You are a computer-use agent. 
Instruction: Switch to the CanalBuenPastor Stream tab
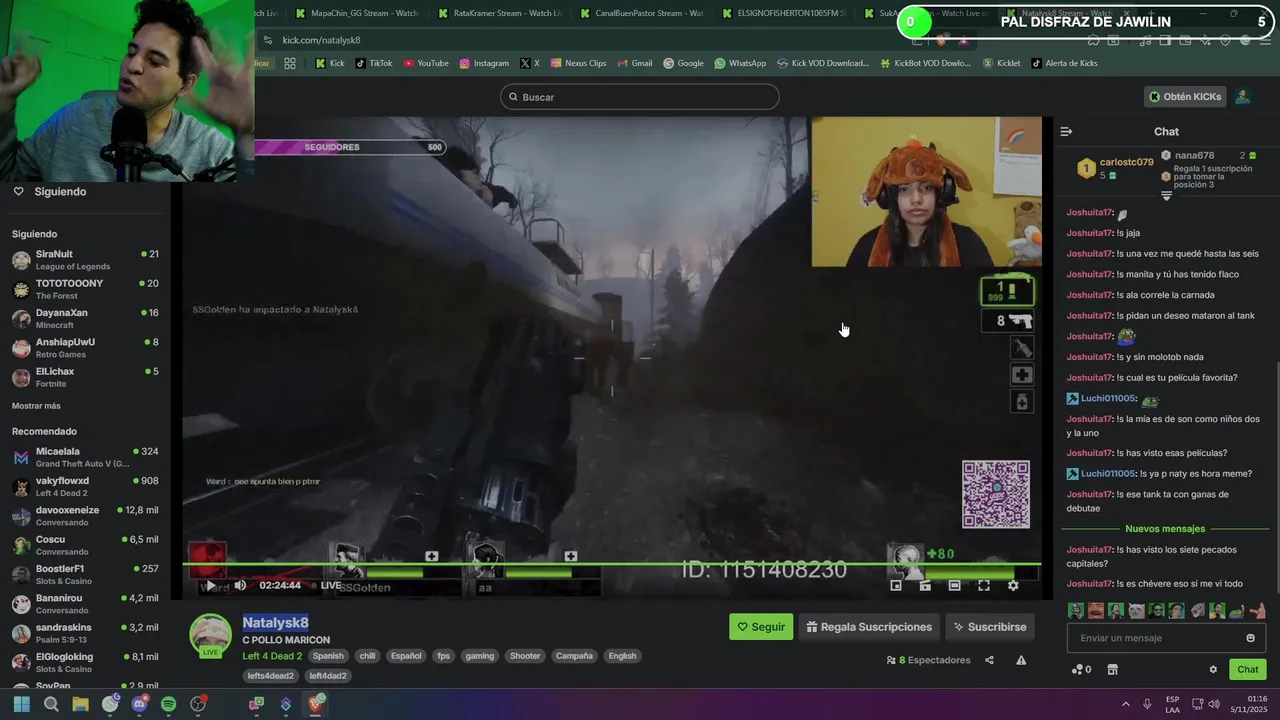pos(641,13)
